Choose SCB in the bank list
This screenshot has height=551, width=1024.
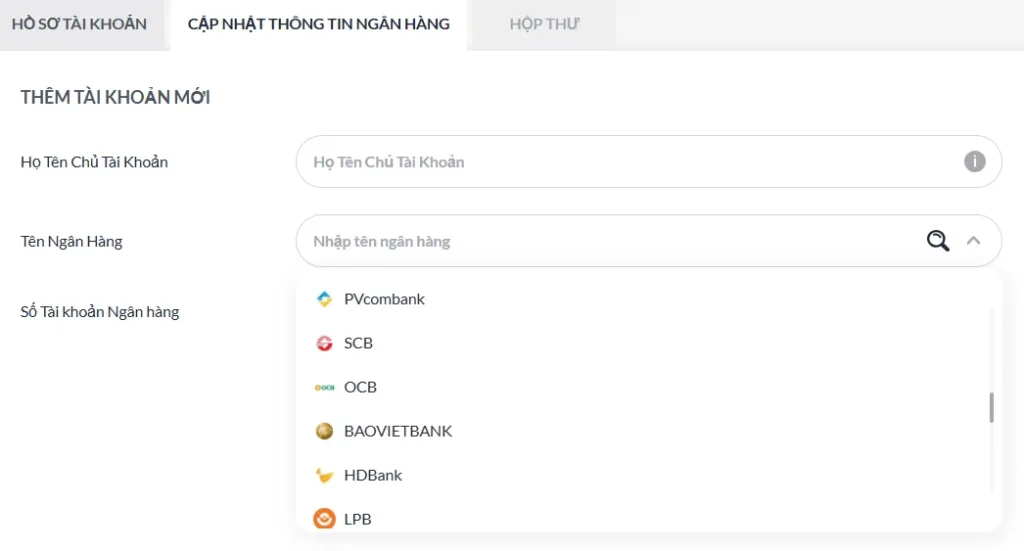(358, 343)
